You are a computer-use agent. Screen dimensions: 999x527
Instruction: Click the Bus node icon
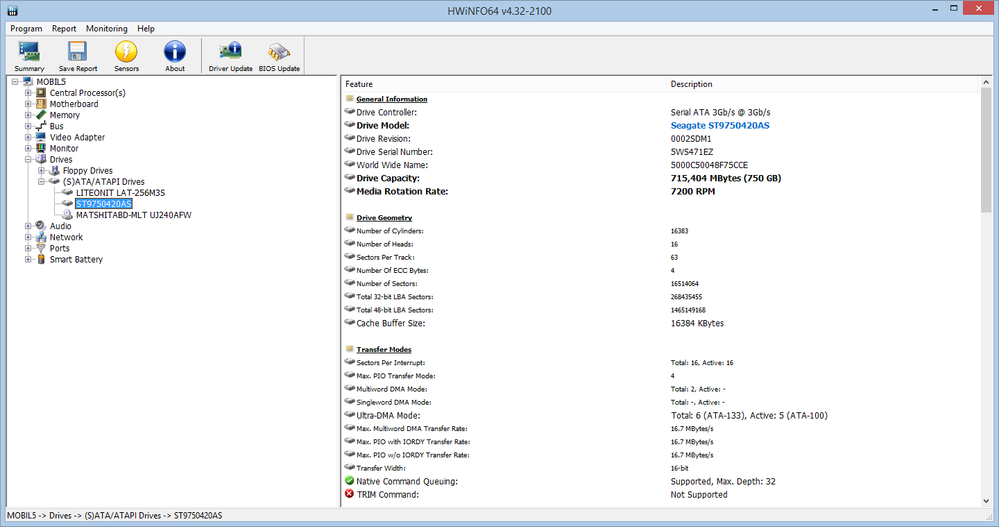[x=41, y=126]
